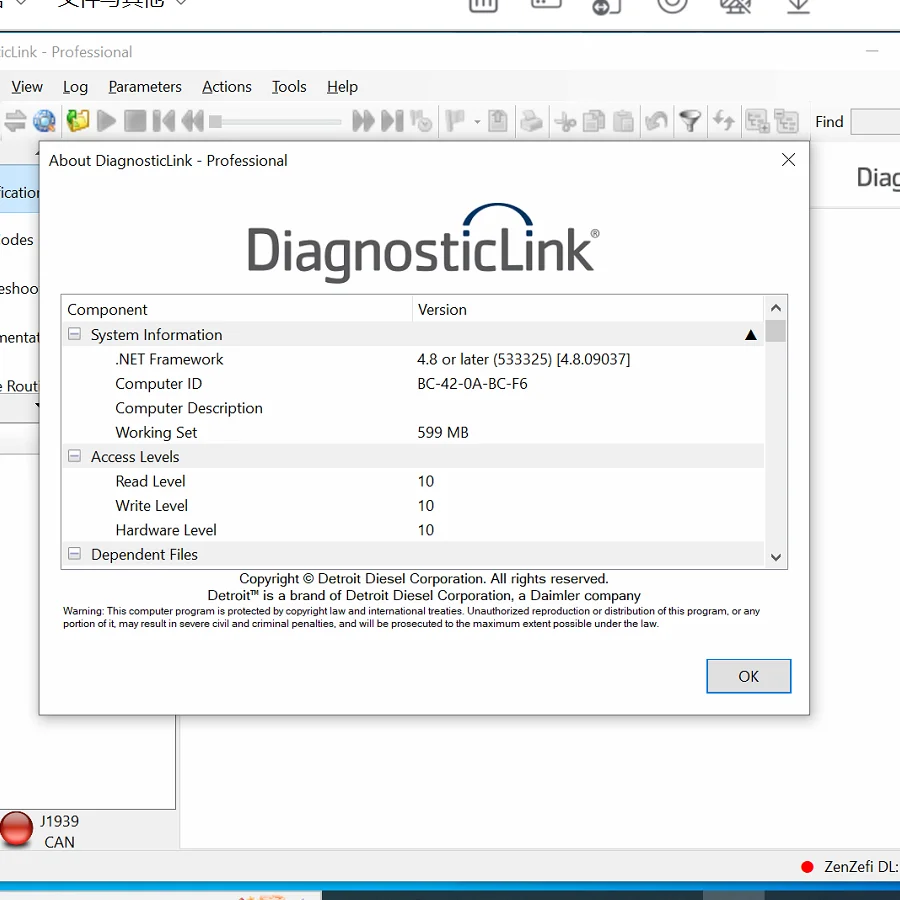
Task: Select the Write Level row
Action: pyautogui.click(x=413, y=506)
